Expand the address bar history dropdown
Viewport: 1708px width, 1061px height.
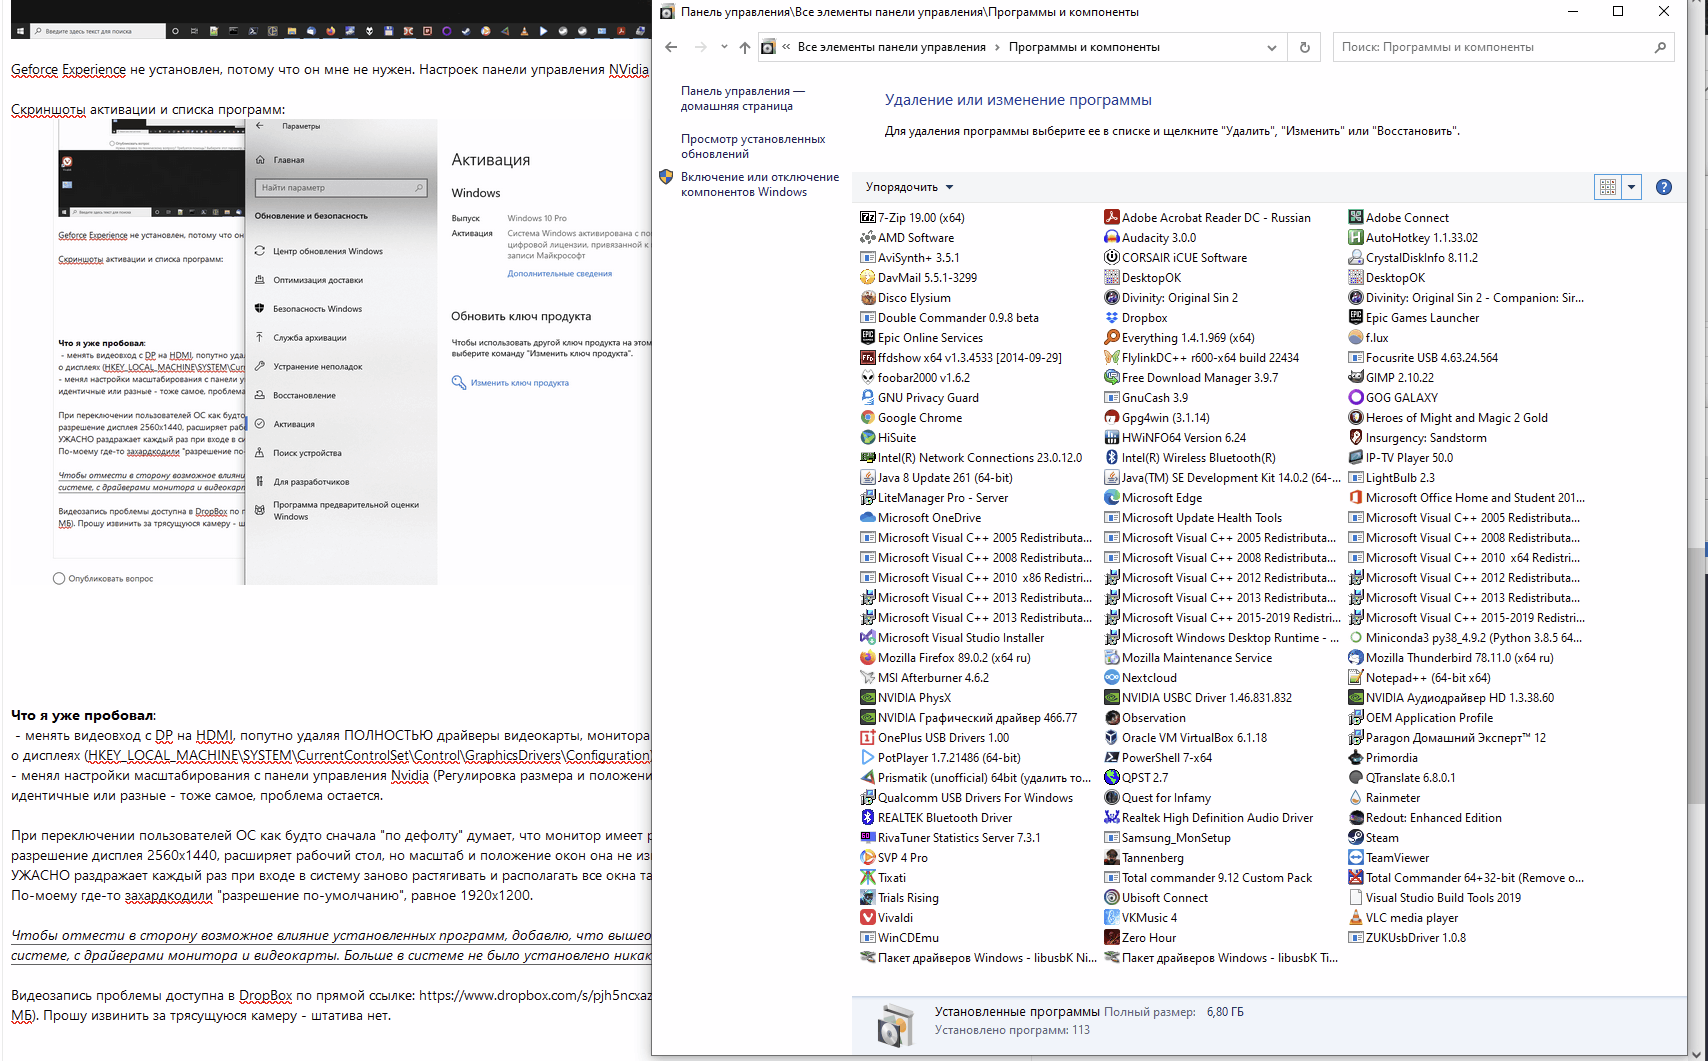tap(1272, 47)
